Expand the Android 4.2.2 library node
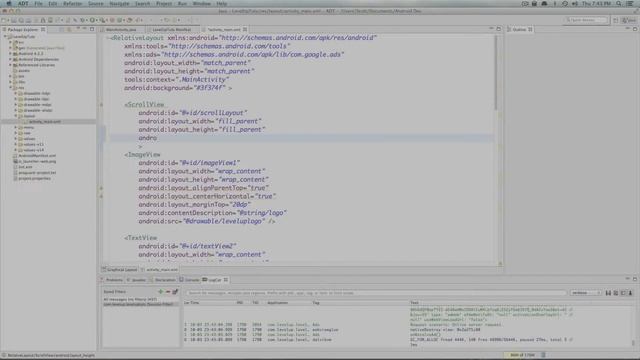 pyautogui.click(x=11, y=53)
